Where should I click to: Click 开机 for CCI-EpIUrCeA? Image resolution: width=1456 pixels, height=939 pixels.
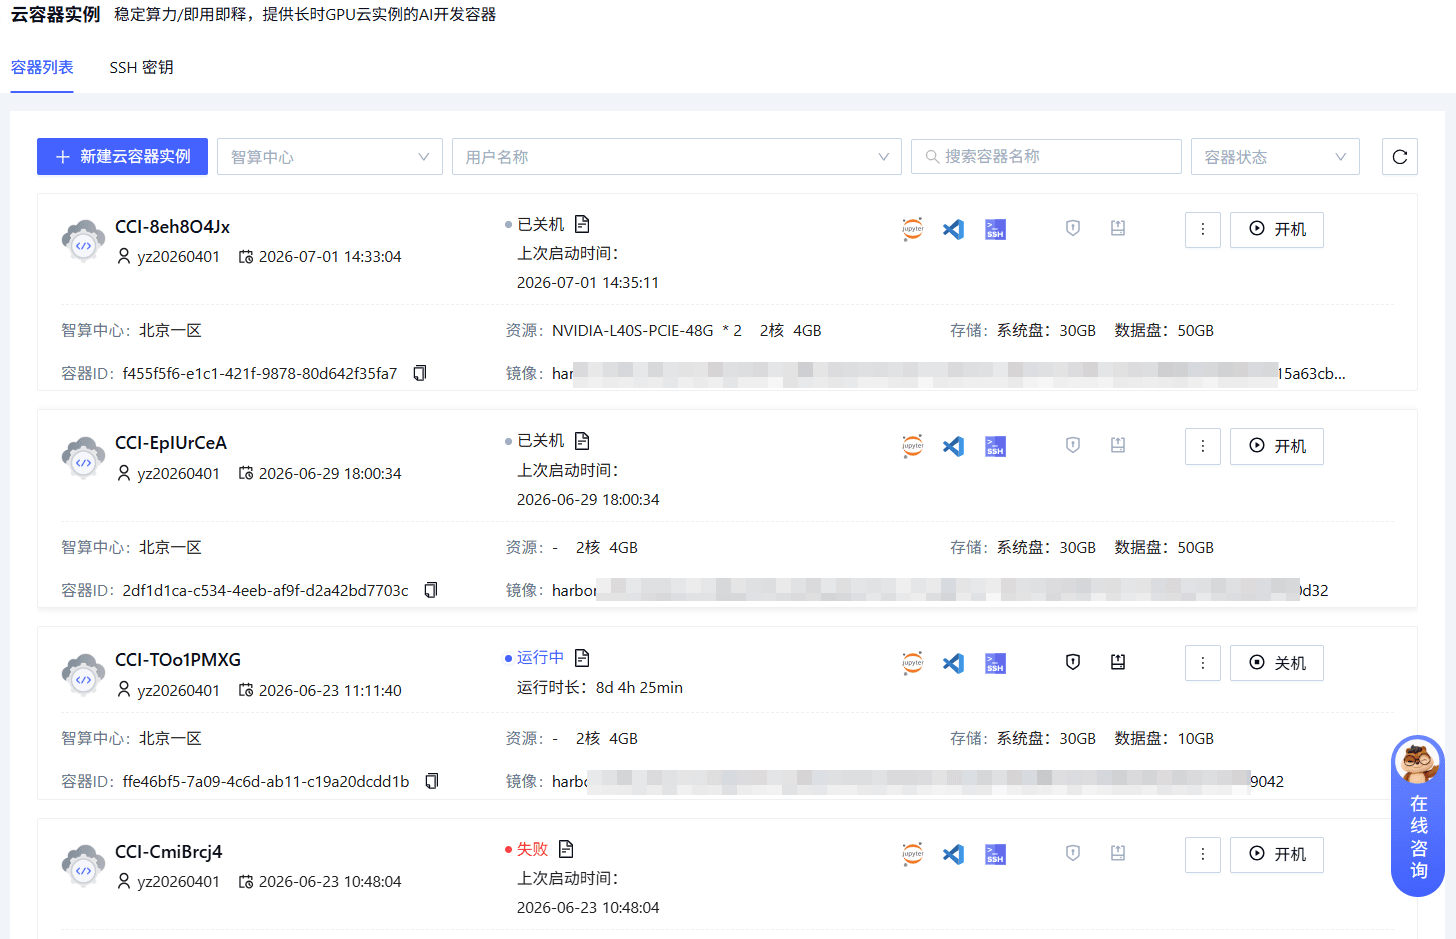tap(1277, 447)
